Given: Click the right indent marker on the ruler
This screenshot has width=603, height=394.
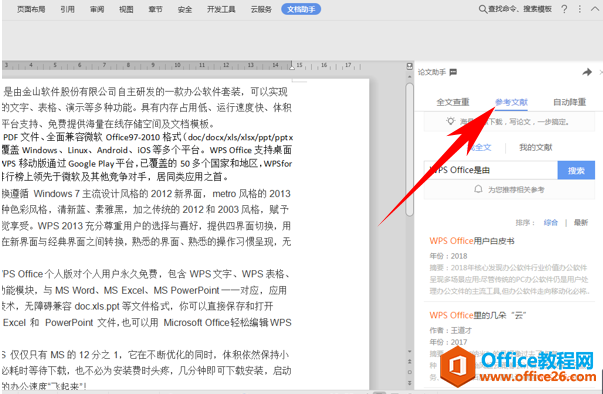Looking at the screenshot, I should coord(292,66).
